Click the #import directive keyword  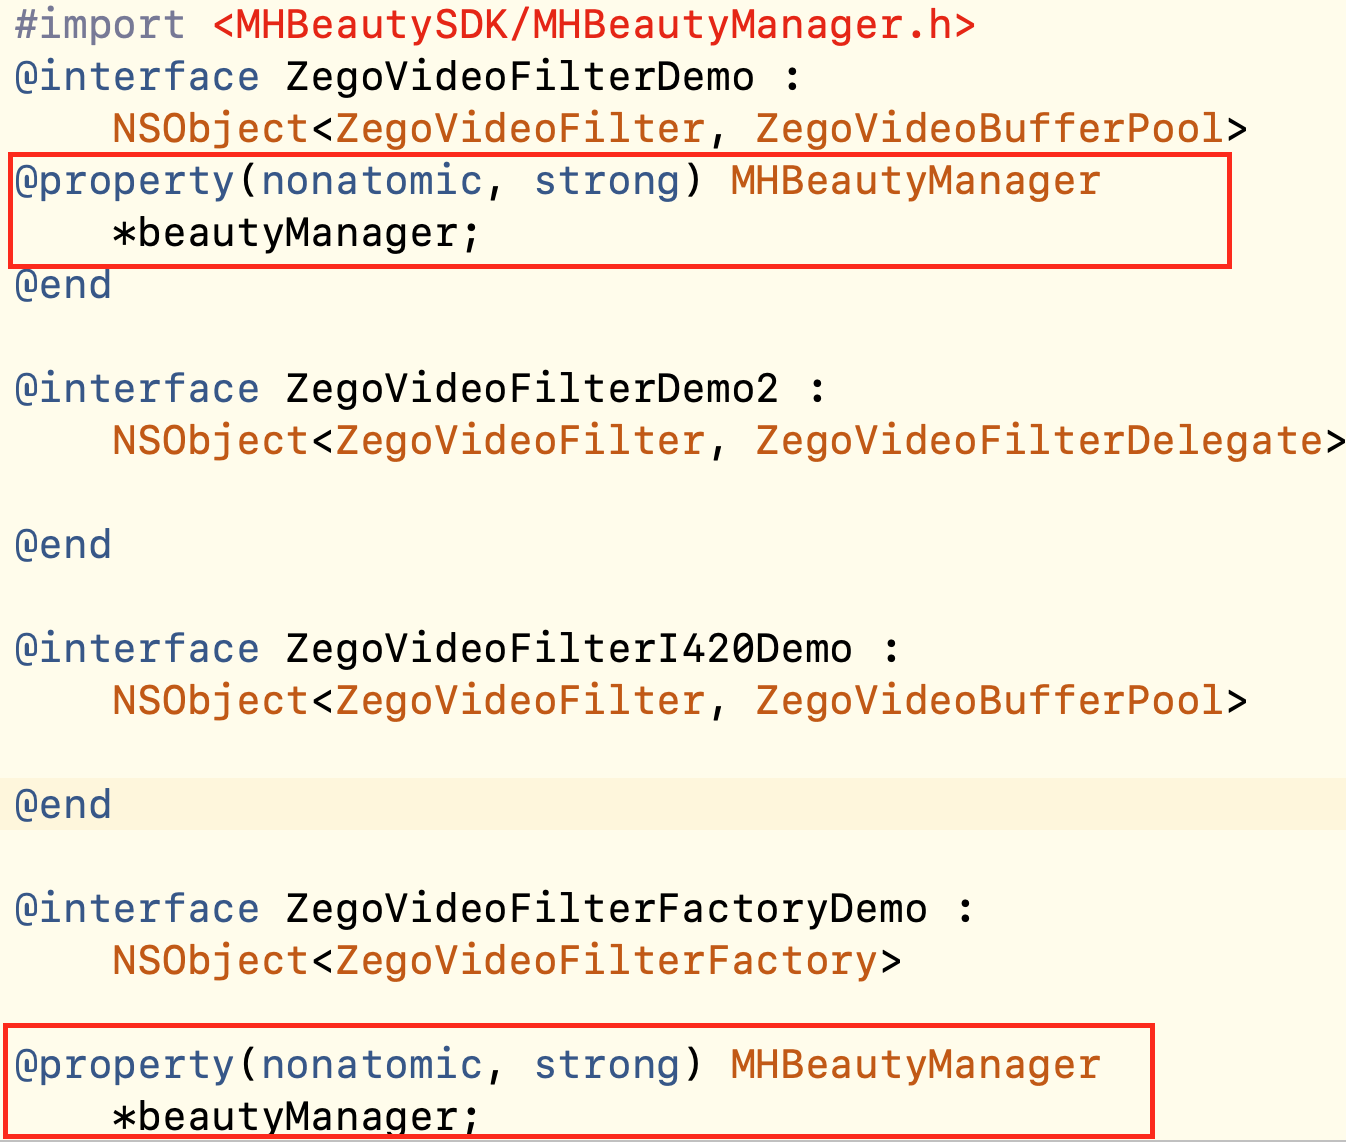pos(100,25)
